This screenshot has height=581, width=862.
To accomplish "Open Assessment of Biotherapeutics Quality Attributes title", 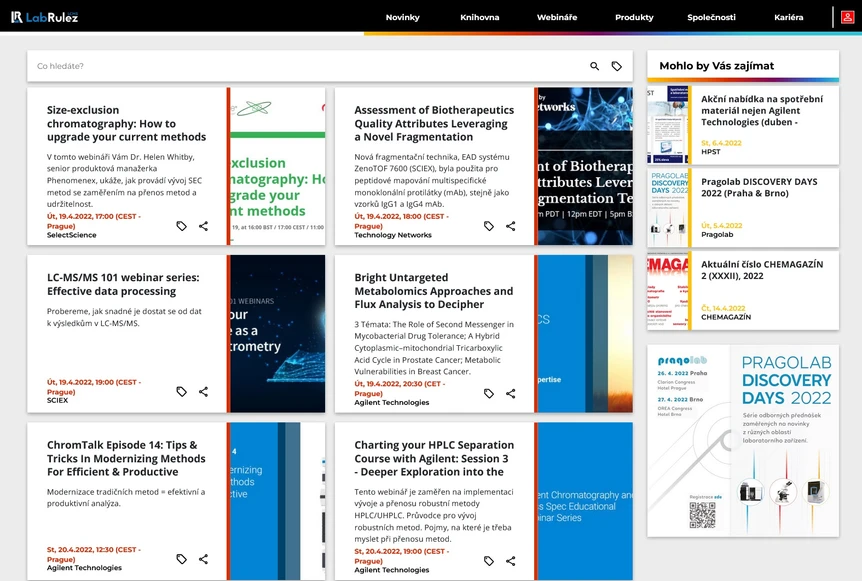I will point(434,124).
